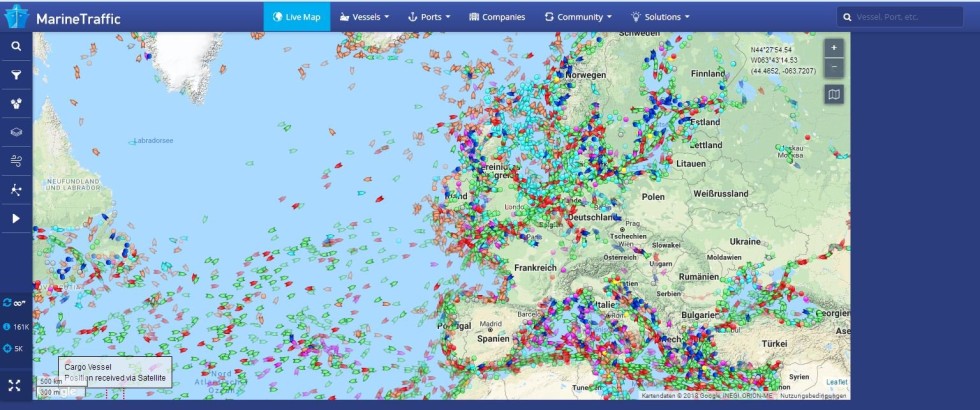980x410 pixels.
Task: Click the Neufundland und Labrador label
Action: tap(73, 184)
